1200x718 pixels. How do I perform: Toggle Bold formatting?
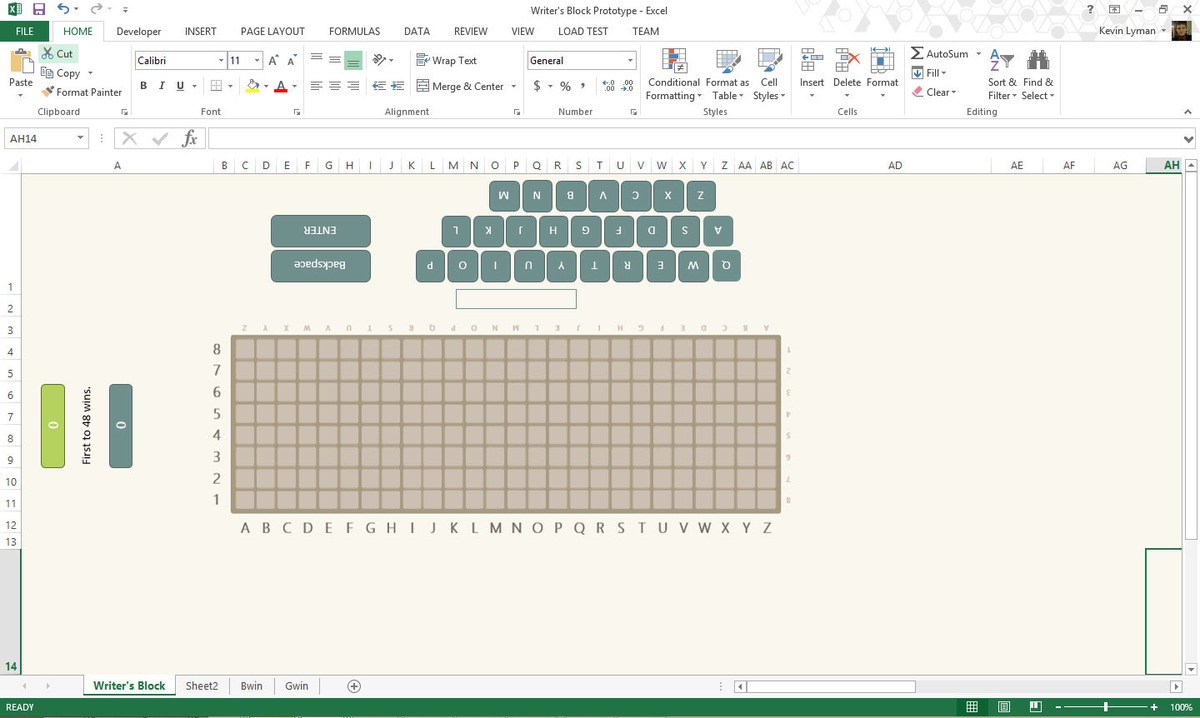point(144,86)
